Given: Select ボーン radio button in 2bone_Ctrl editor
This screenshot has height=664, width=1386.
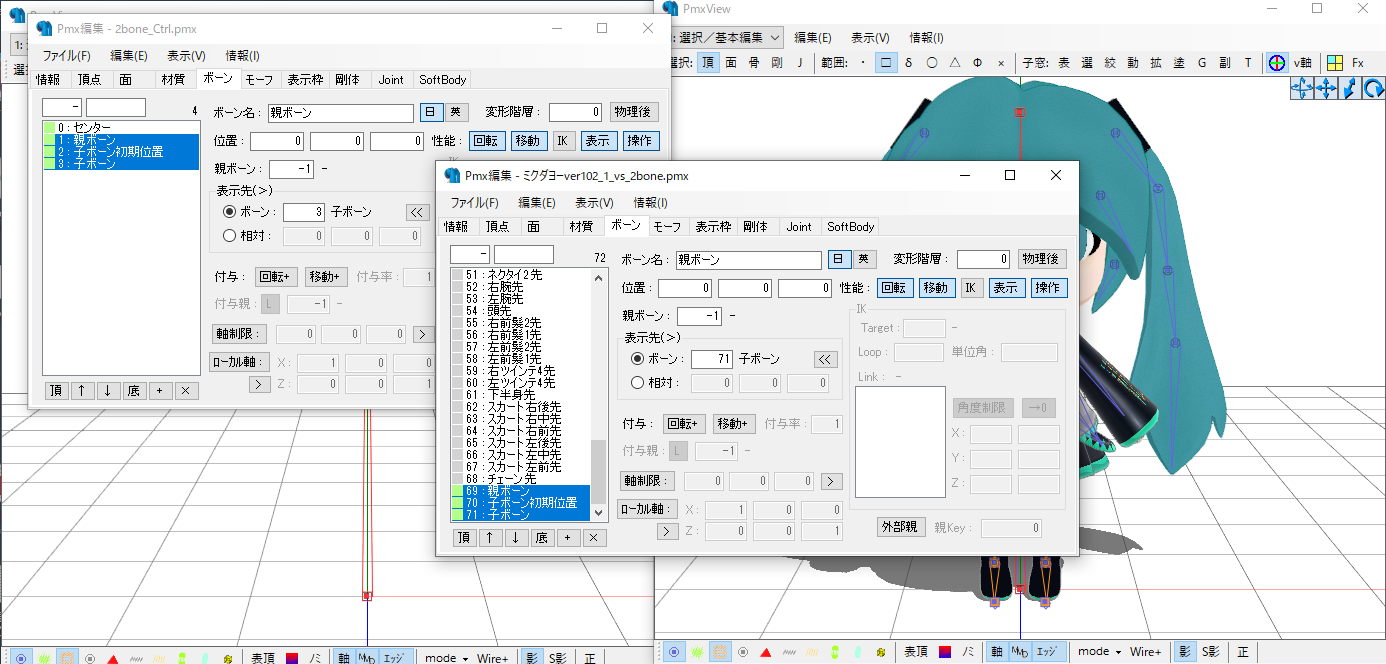Looking at the screenshot, I should 229,212.
